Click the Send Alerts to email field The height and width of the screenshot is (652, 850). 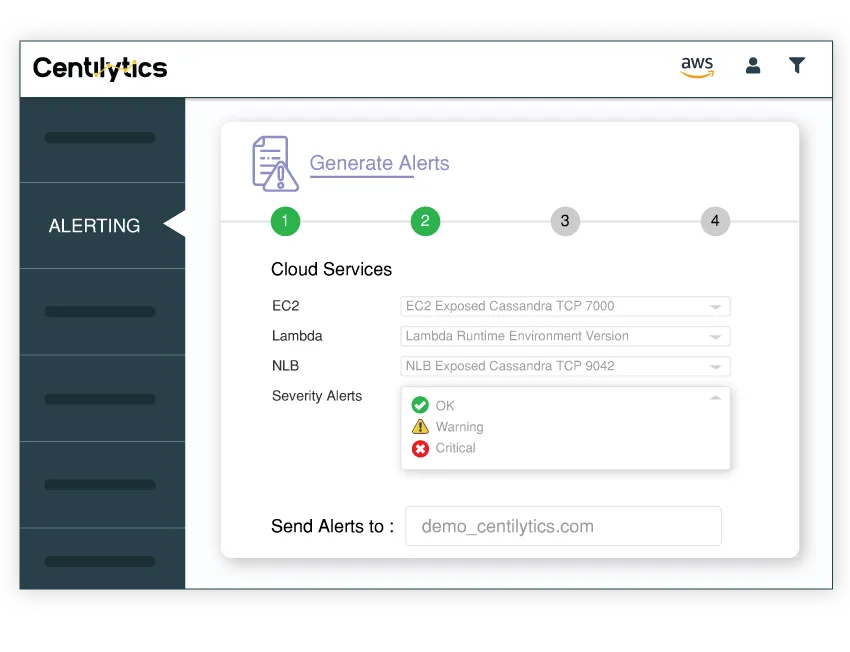(563, 526)
